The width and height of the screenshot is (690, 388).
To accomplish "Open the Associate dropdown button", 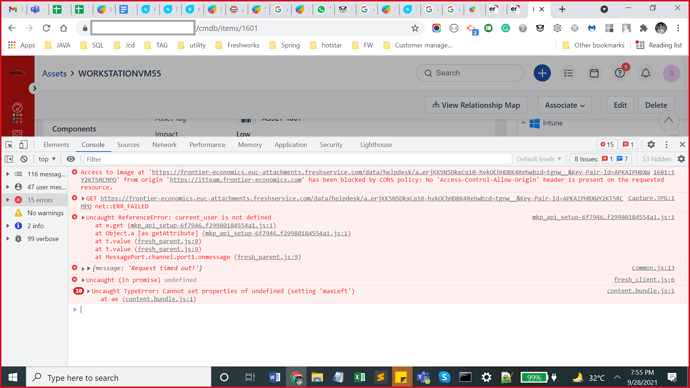I will click(x=565, y=105).
